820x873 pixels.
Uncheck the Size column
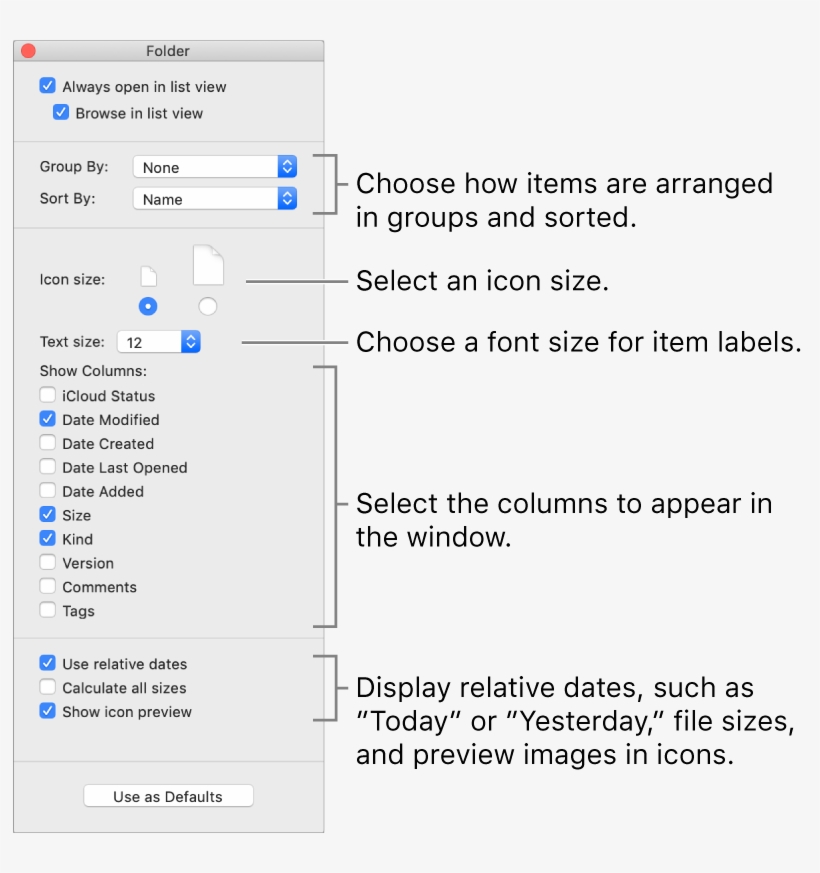tap(47, 515)
